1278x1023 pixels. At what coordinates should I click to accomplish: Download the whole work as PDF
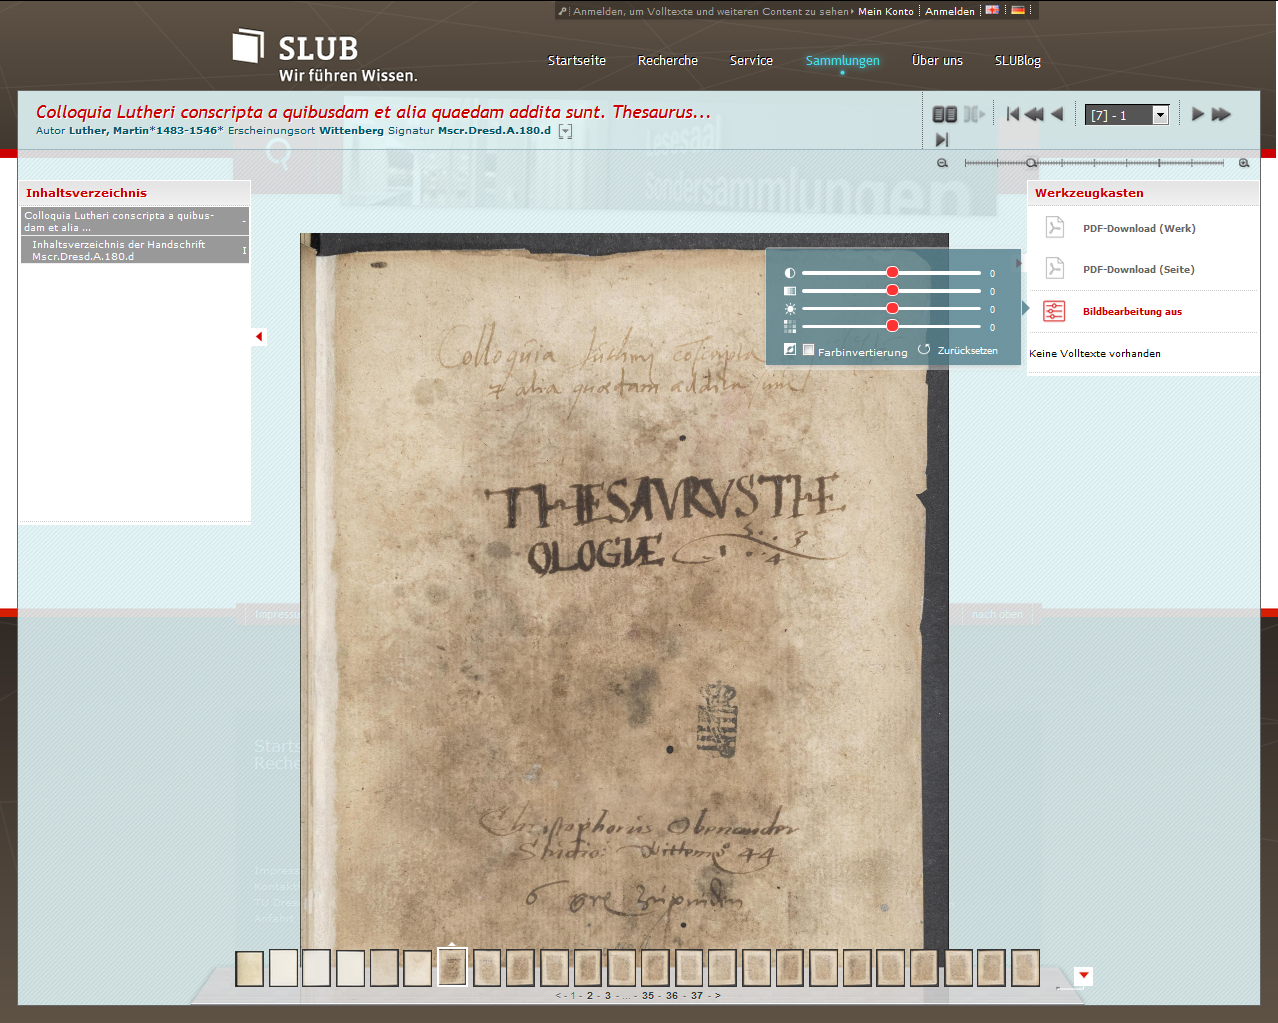[x=1138, y=229]
